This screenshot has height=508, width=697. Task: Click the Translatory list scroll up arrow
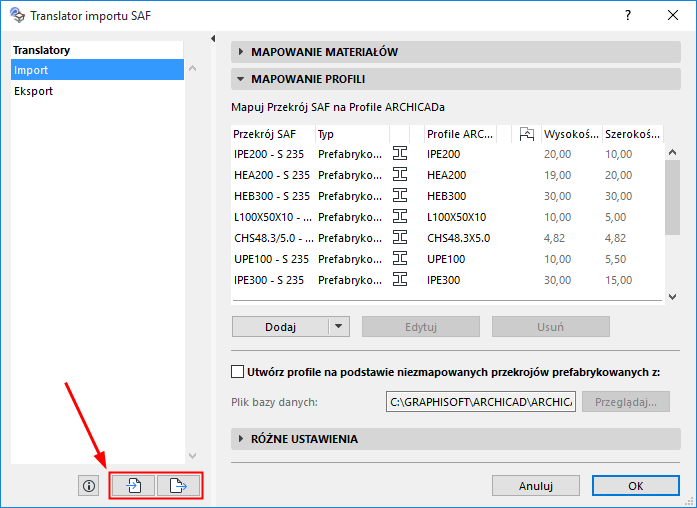(192, 68)
